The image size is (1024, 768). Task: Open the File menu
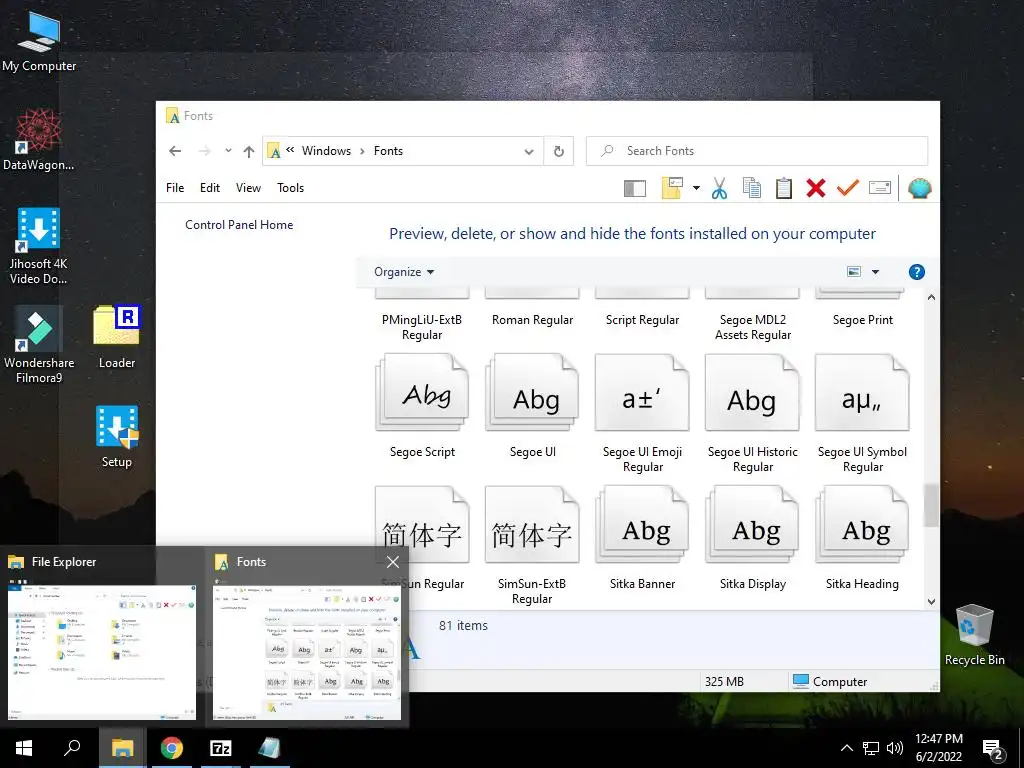coord(175,188)
